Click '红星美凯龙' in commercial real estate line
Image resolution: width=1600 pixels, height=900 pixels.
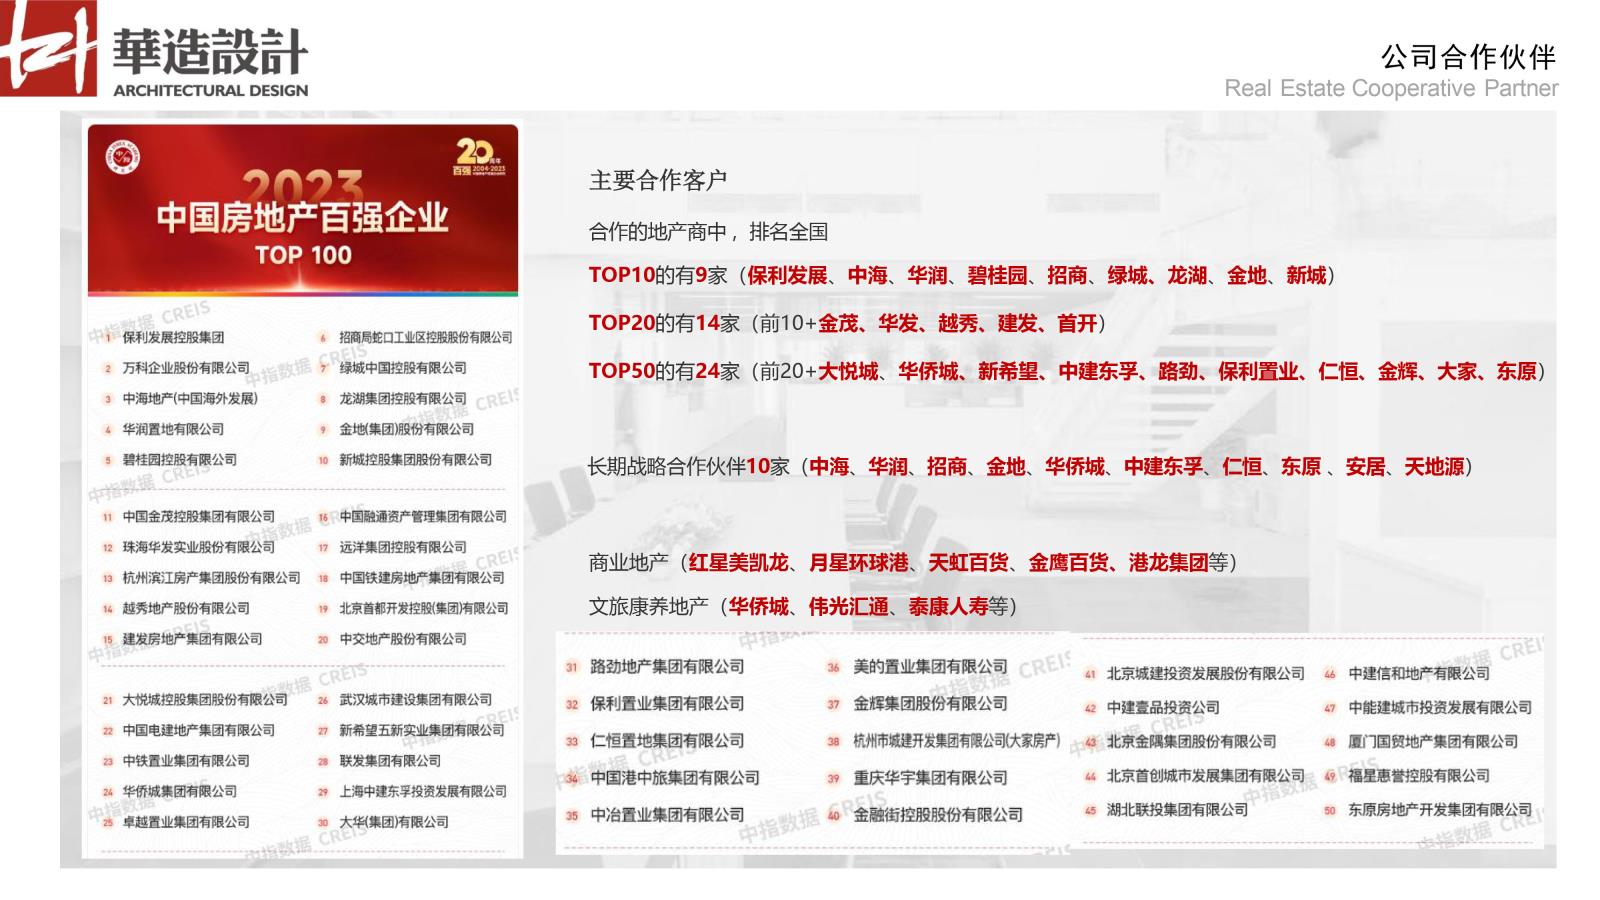click(738, 562)
